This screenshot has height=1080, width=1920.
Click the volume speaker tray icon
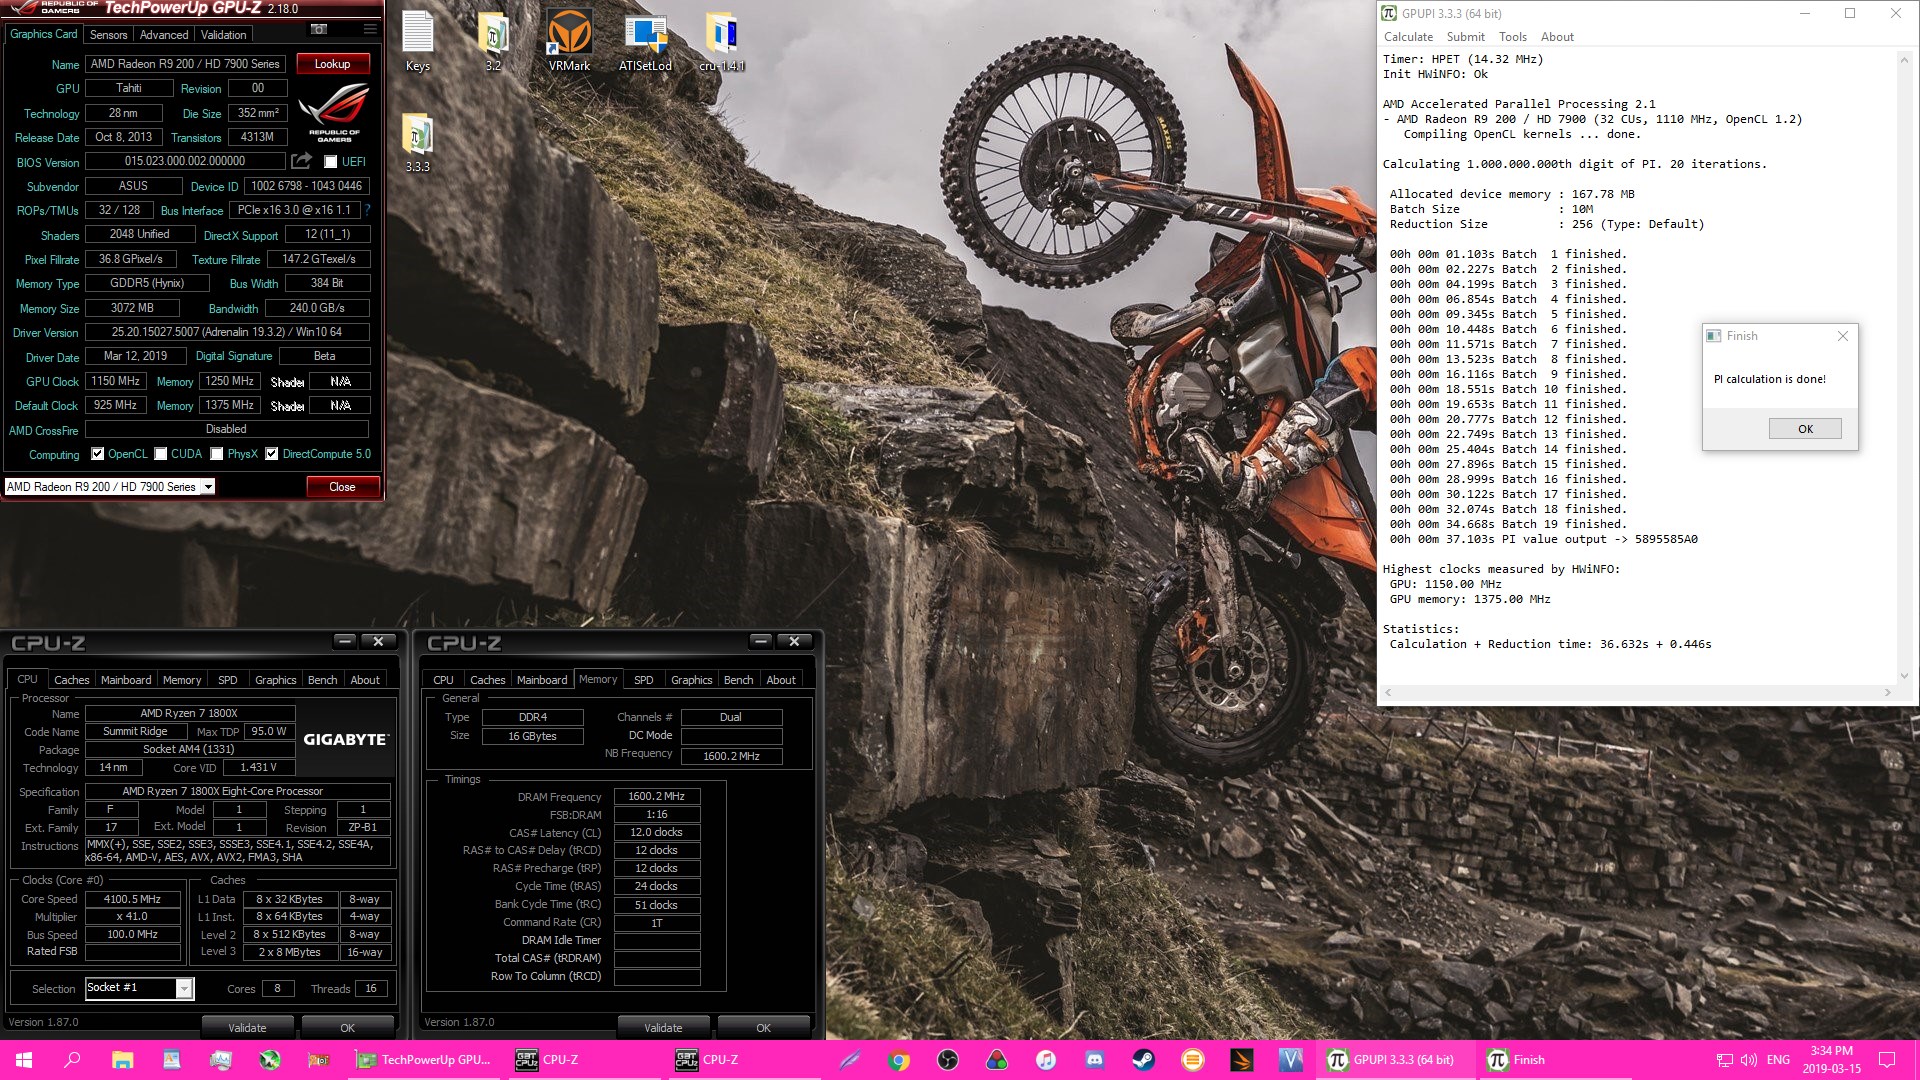click(1748, 1060)
